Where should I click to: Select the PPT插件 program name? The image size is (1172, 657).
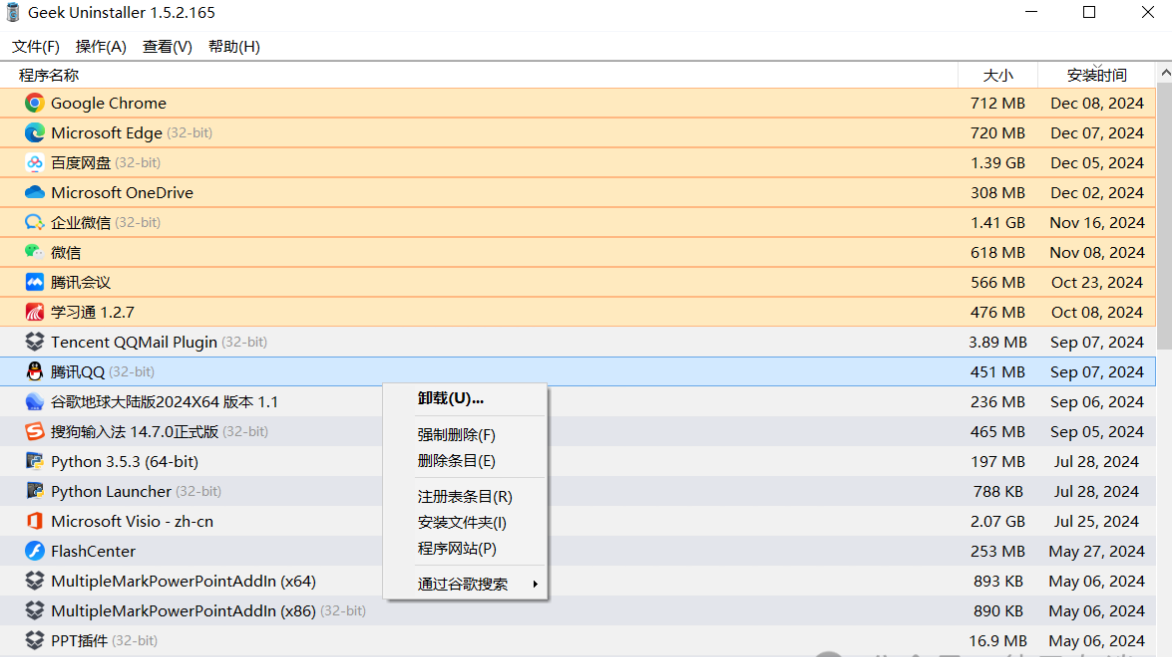pyautogui.click(x=79, y=641)
